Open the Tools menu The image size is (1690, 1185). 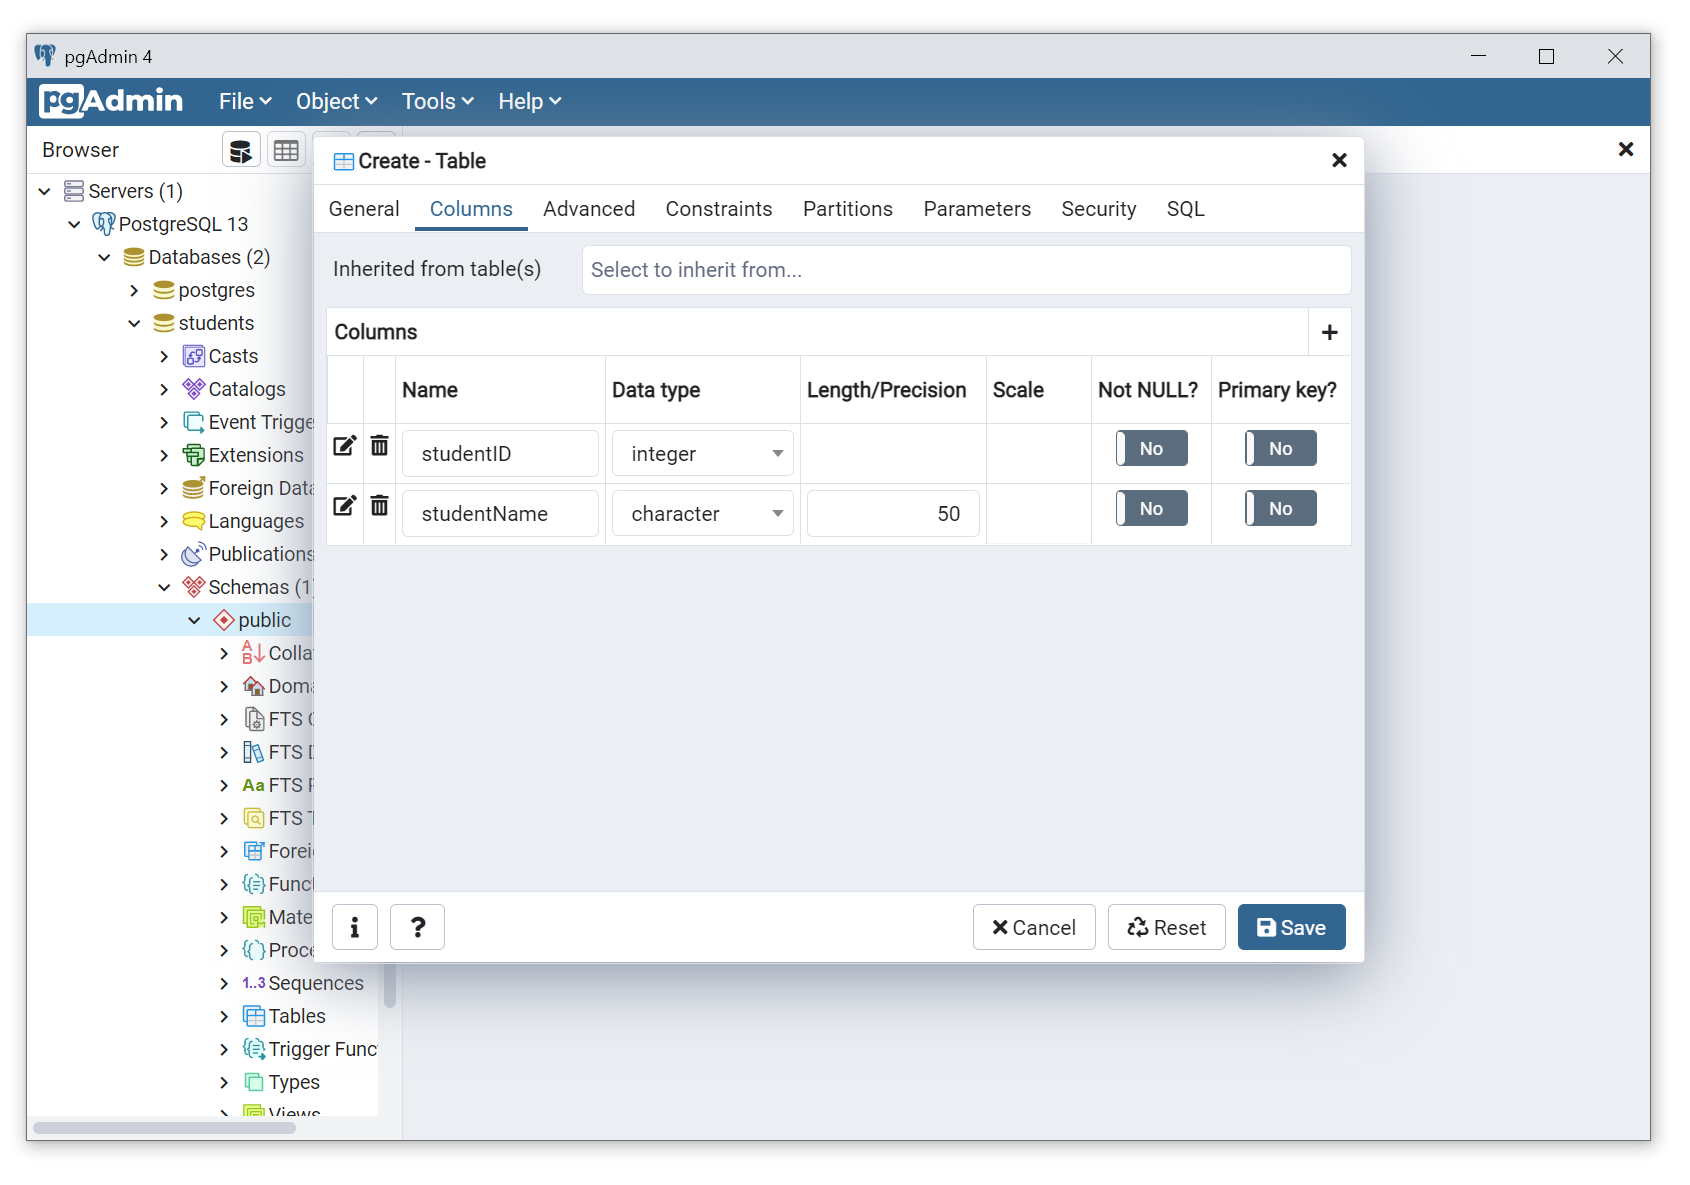click(437, 101)
